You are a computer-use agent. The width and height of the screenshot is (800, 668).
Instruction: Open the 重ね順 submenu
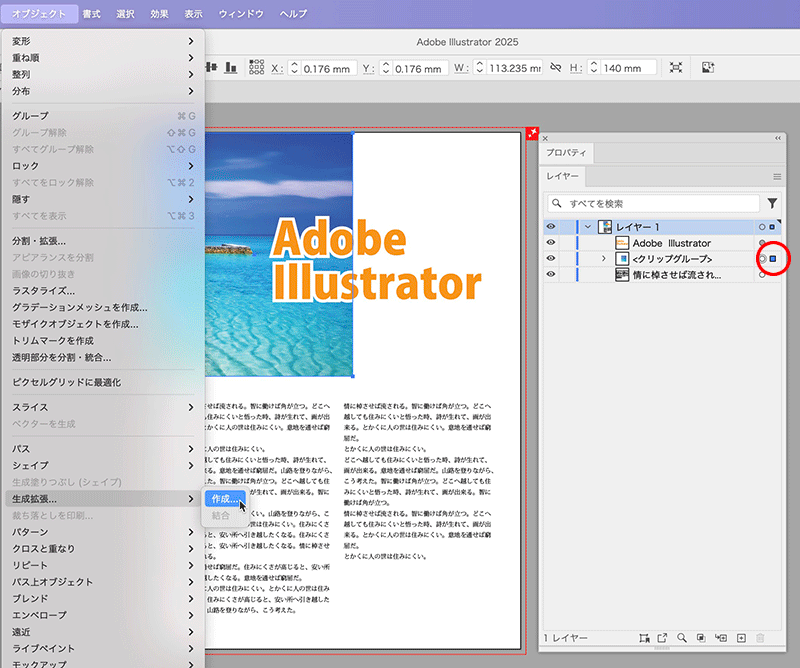(x=103, y=58)
